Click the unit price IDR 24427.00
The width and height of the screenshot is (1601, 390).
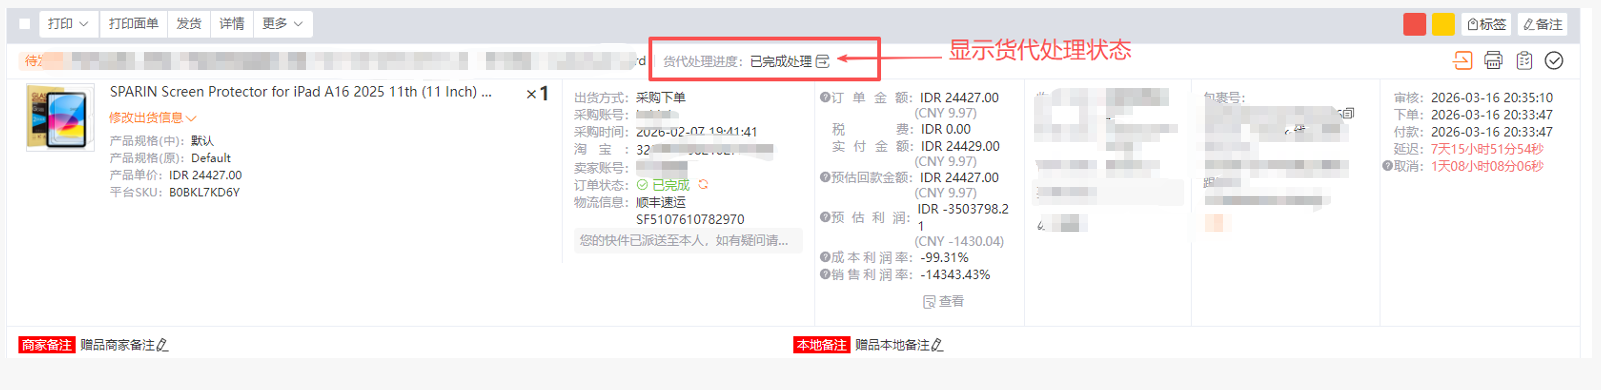[205, 175]
